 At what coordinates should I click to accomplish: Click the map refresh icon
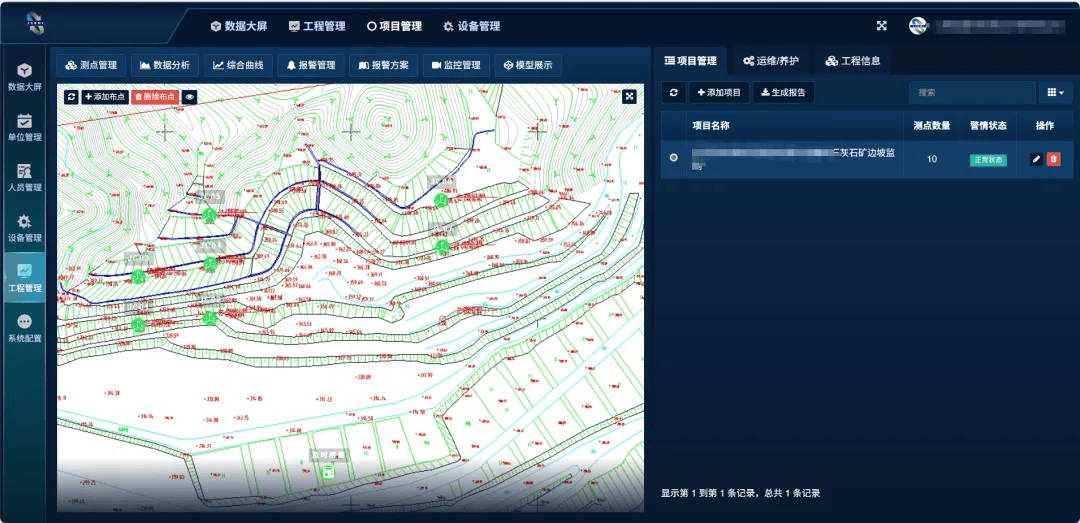click(x=72, y=97)
